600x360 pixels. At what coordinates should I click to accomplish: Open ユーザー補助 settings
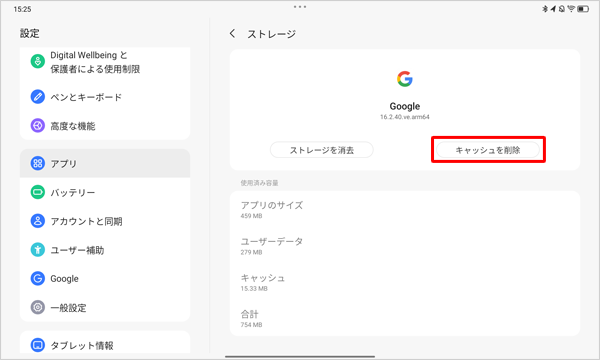(105, 250)
